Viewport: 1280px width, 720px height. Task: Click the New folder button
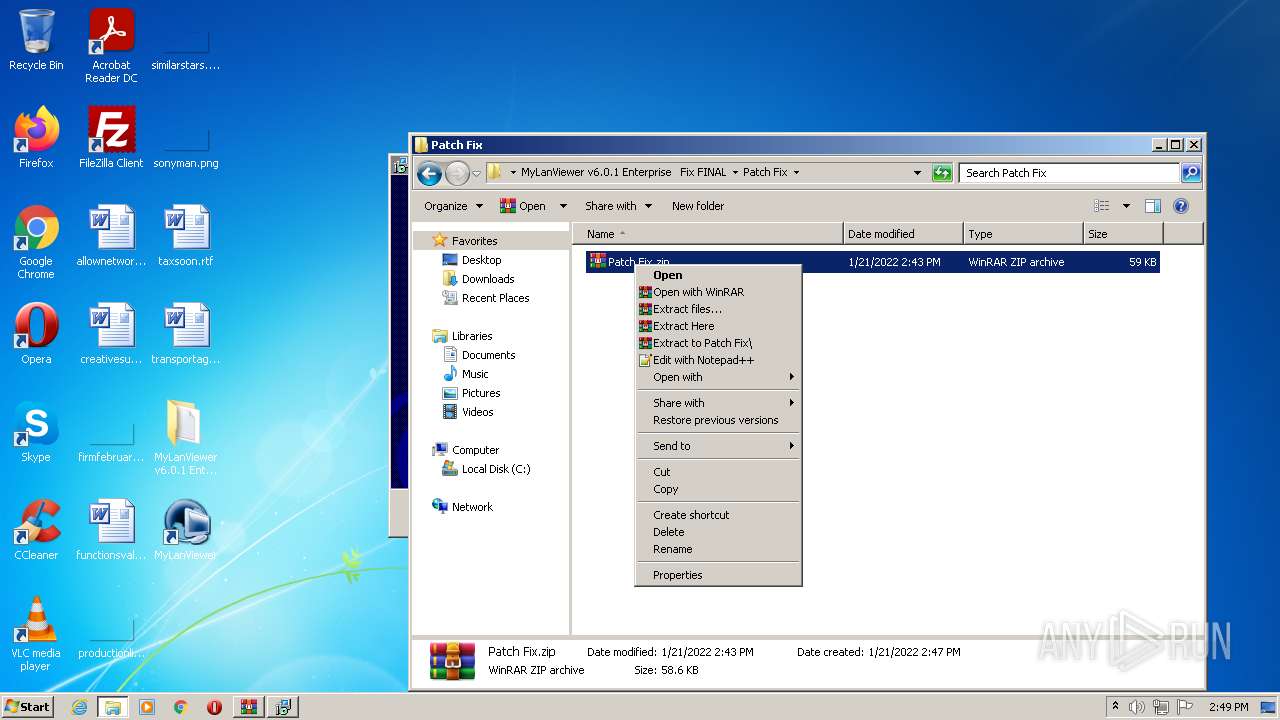tap(698, 206)
